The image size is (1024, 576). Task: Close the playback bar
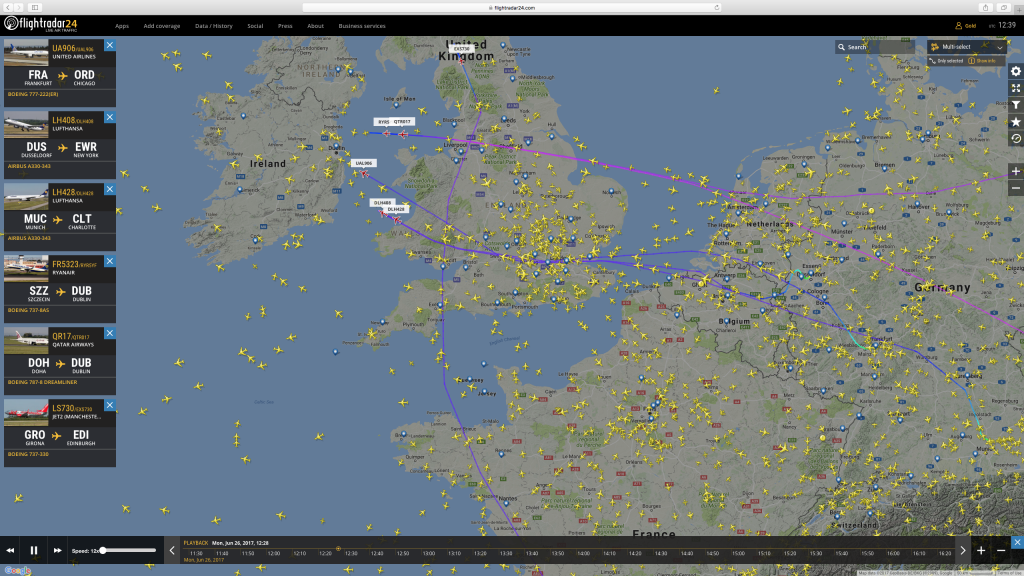tap(1017, 543)
